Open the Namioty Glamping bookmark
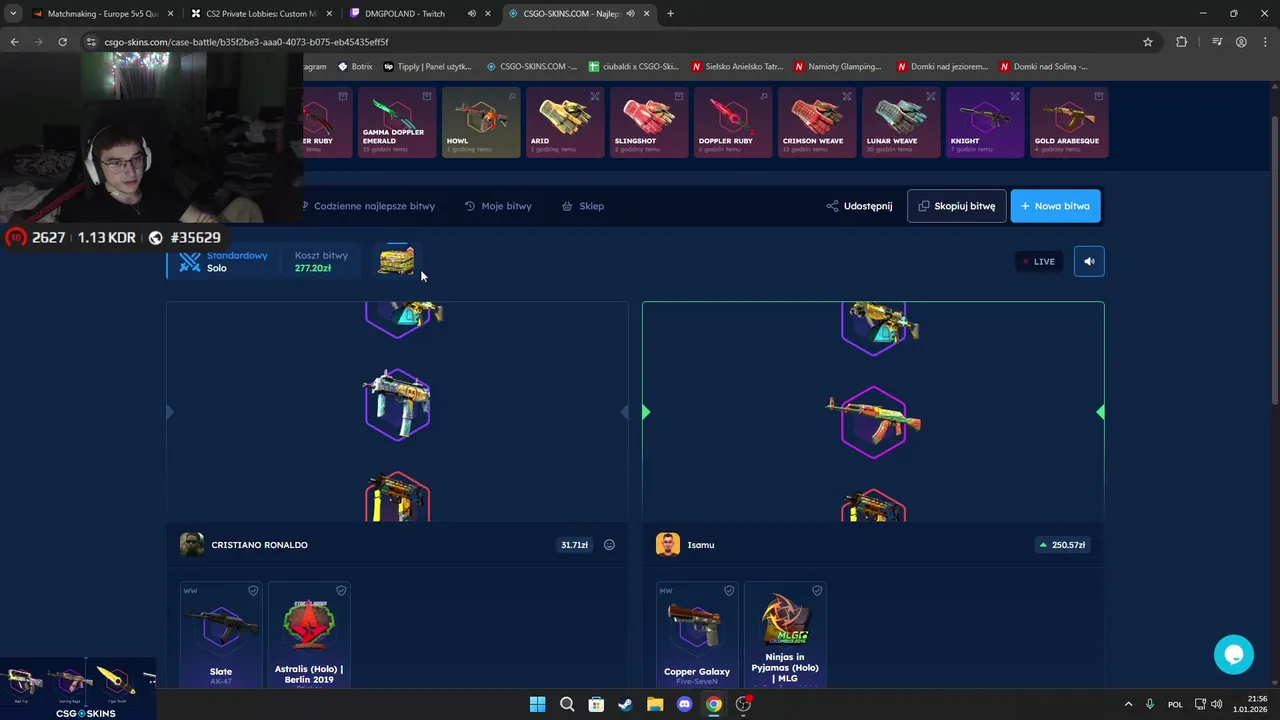This screenshot has width=1280, height=720. click(838, 67)
